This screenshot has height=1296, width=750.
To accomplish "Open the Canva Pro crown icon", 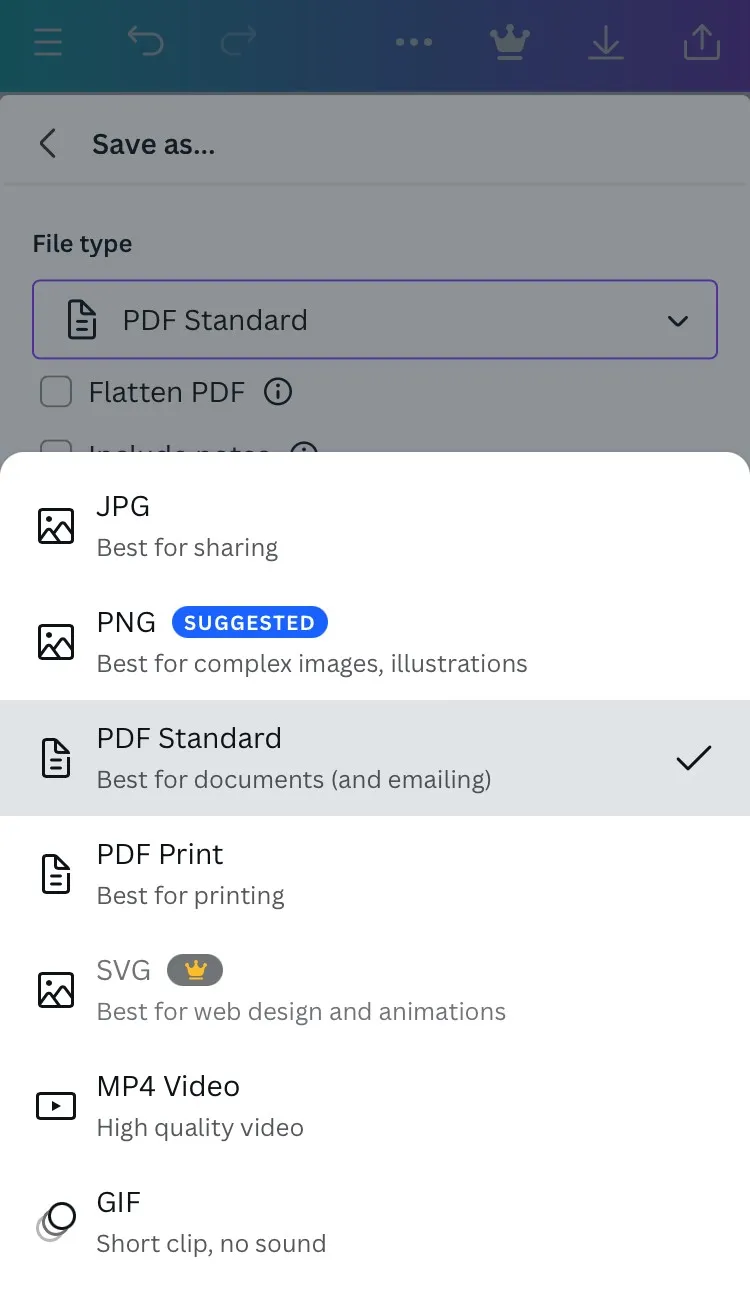I will click(x=510, y=42).
